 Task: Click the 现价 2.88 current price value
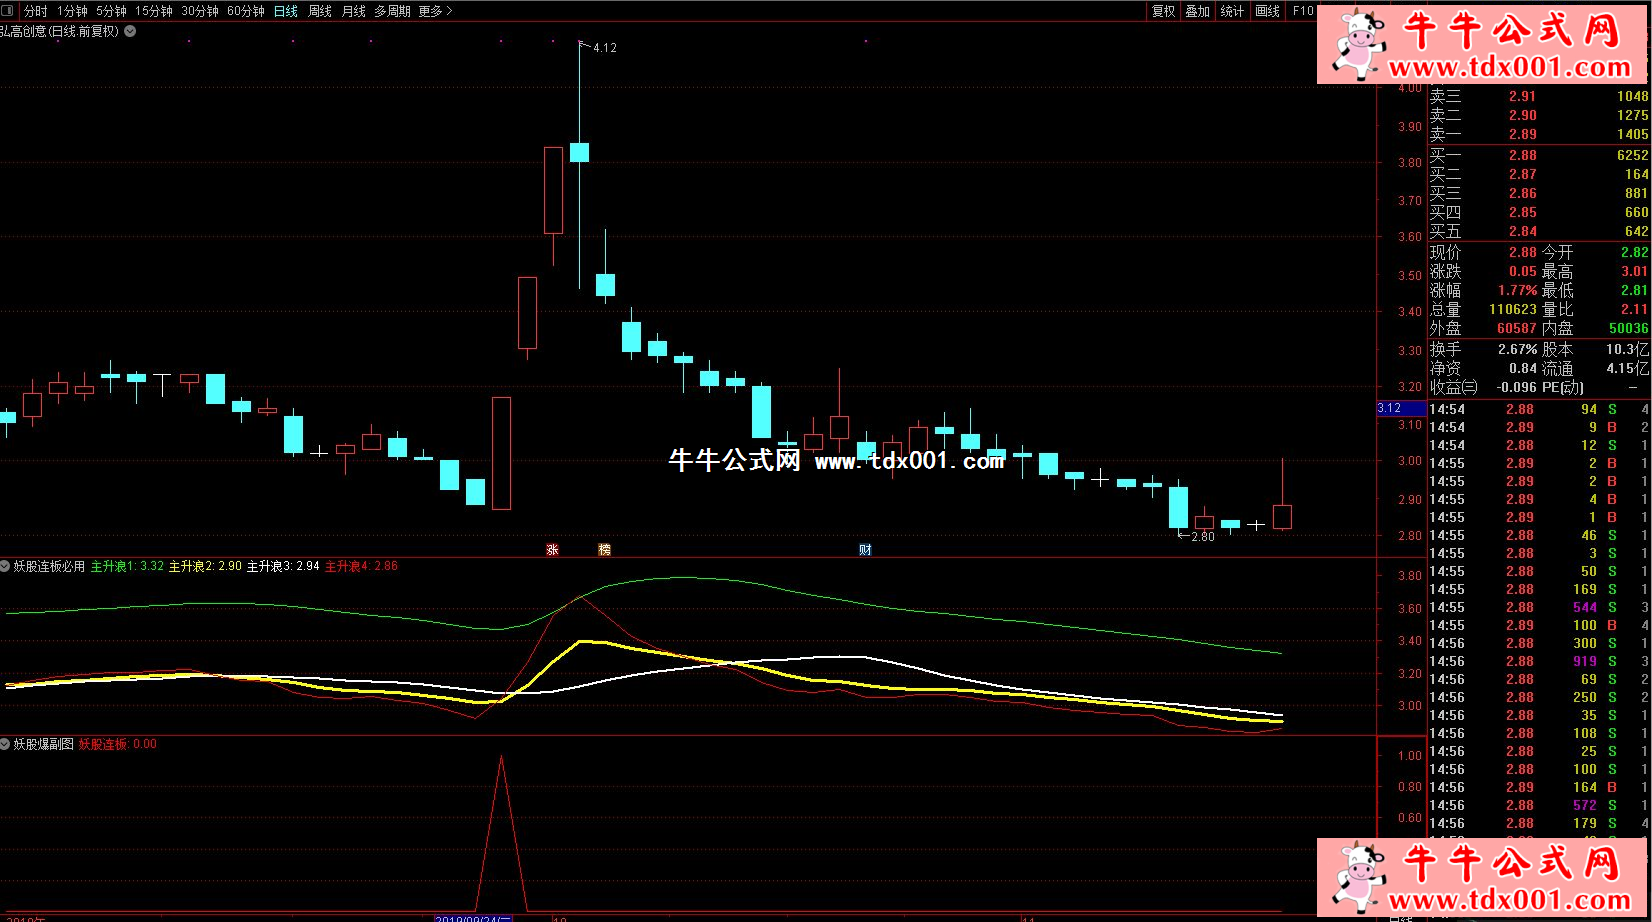point(1523,252)
